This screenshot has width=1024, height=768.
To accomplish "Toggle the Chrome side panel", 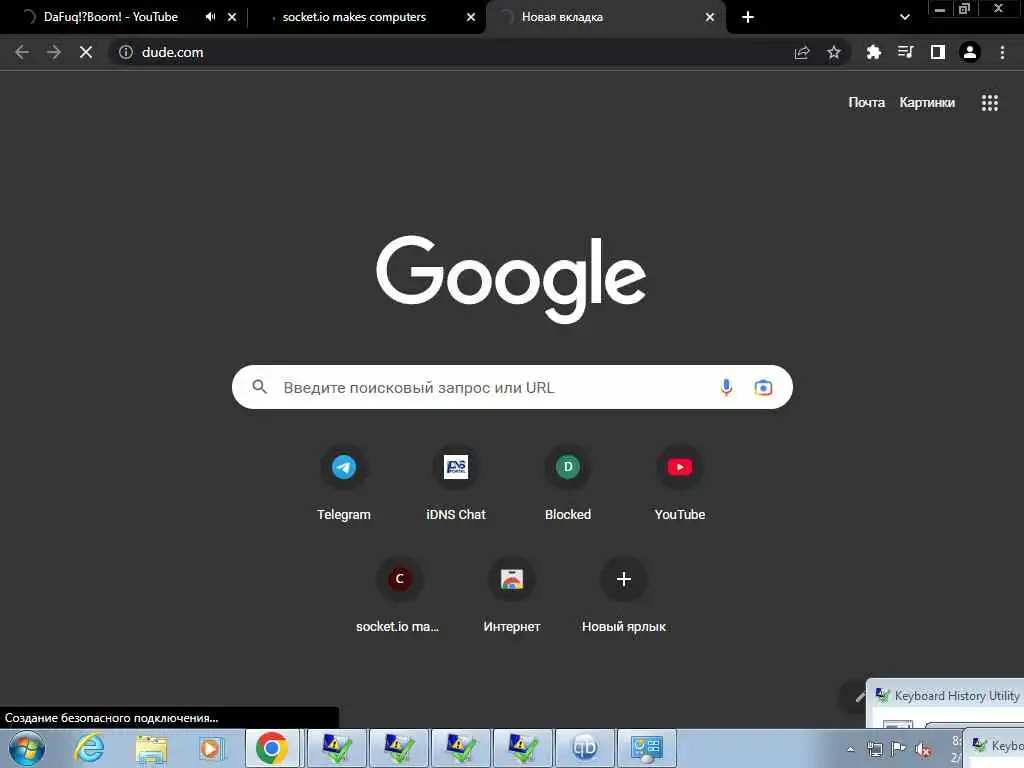I will click(938, 52).
